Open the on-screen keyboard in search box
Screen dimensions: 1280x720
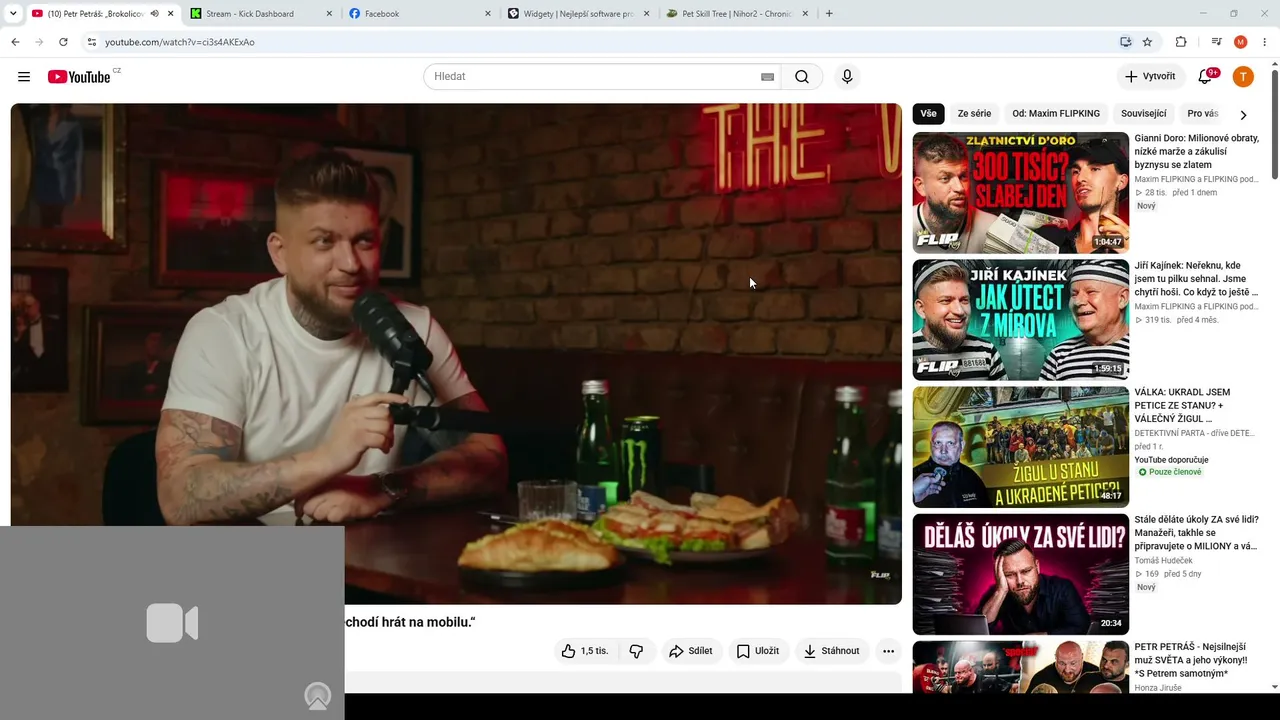(x=767, y=77)
